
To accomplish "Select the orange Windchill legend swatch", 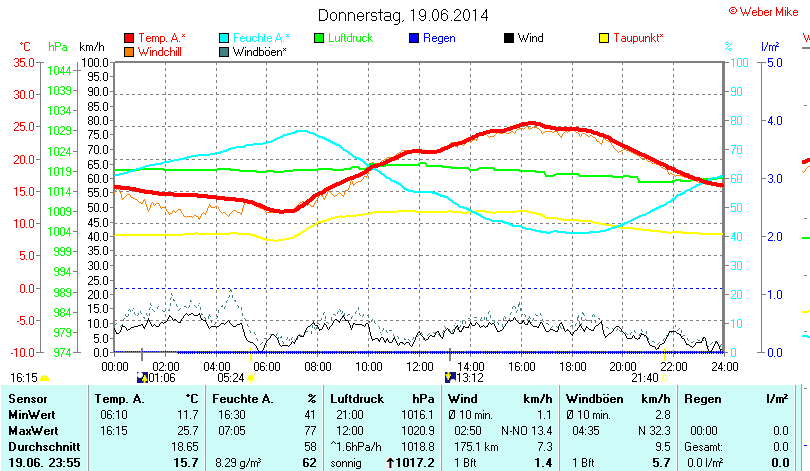I will [128, 51].
